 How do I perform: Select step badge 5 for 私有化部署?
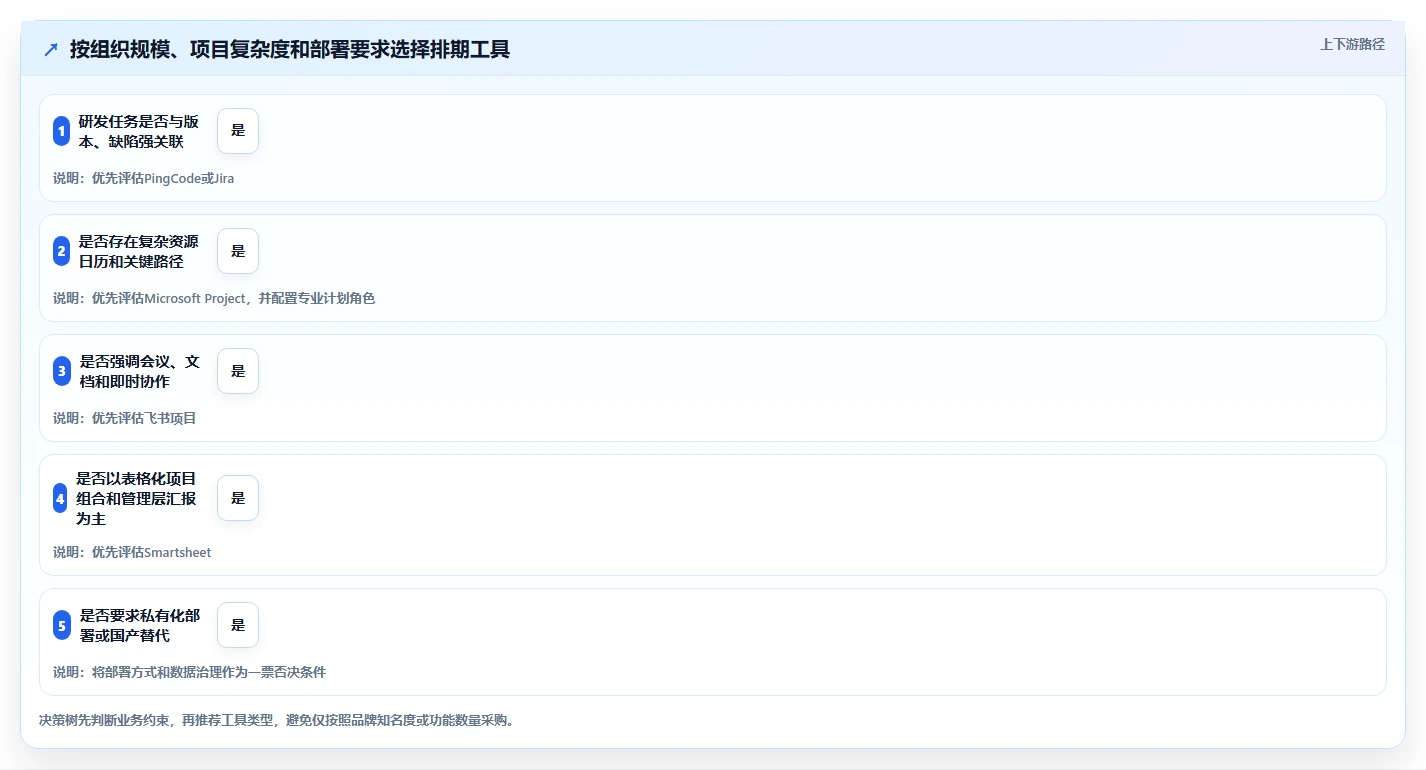pyautogui.click(x=62, y=625)
